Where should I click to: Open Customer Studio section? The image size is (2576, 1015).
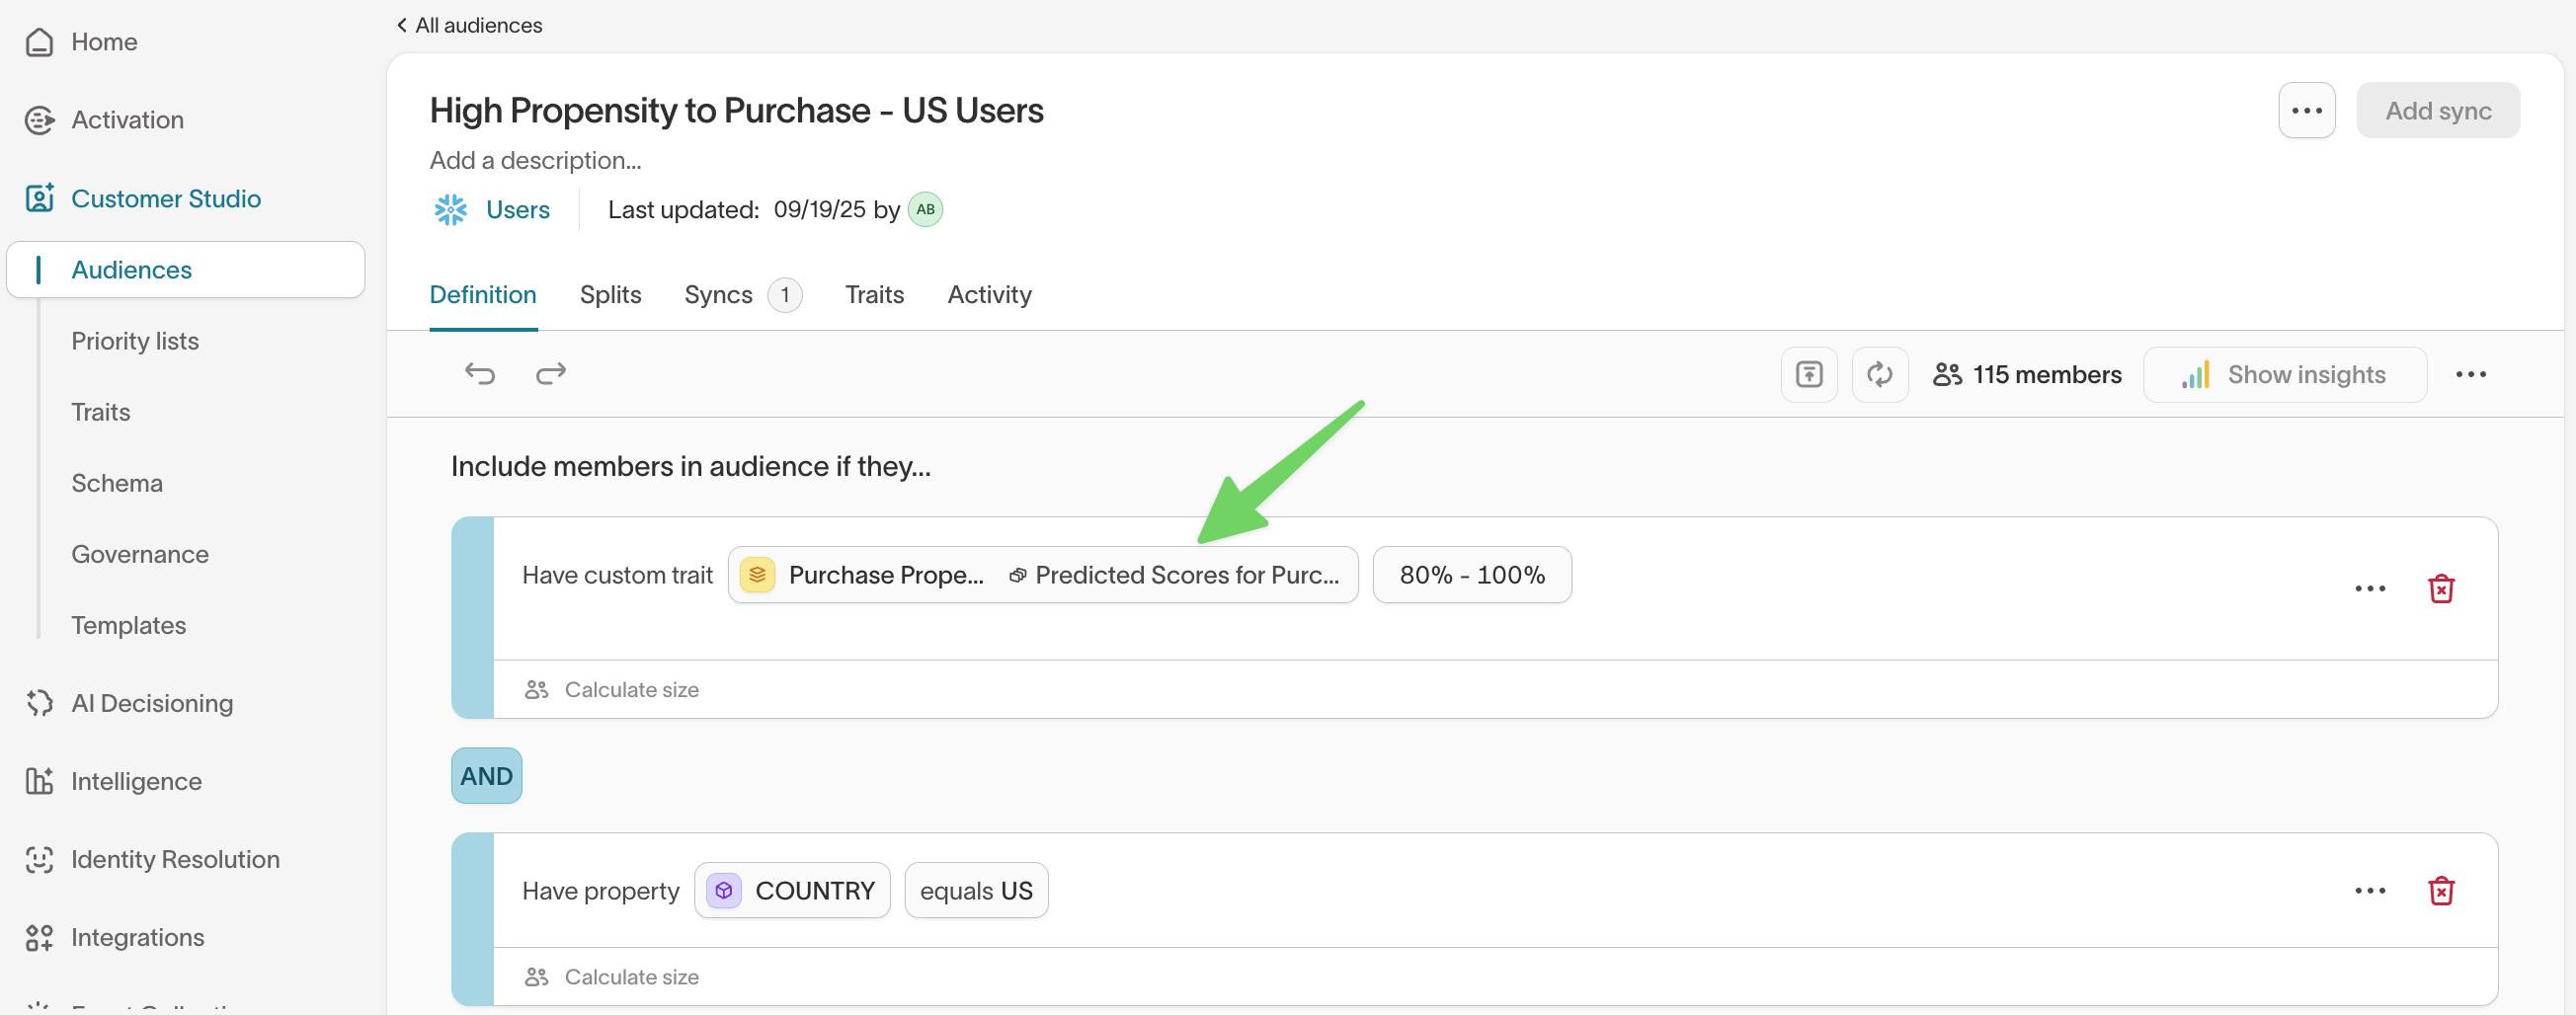point(166,199)
